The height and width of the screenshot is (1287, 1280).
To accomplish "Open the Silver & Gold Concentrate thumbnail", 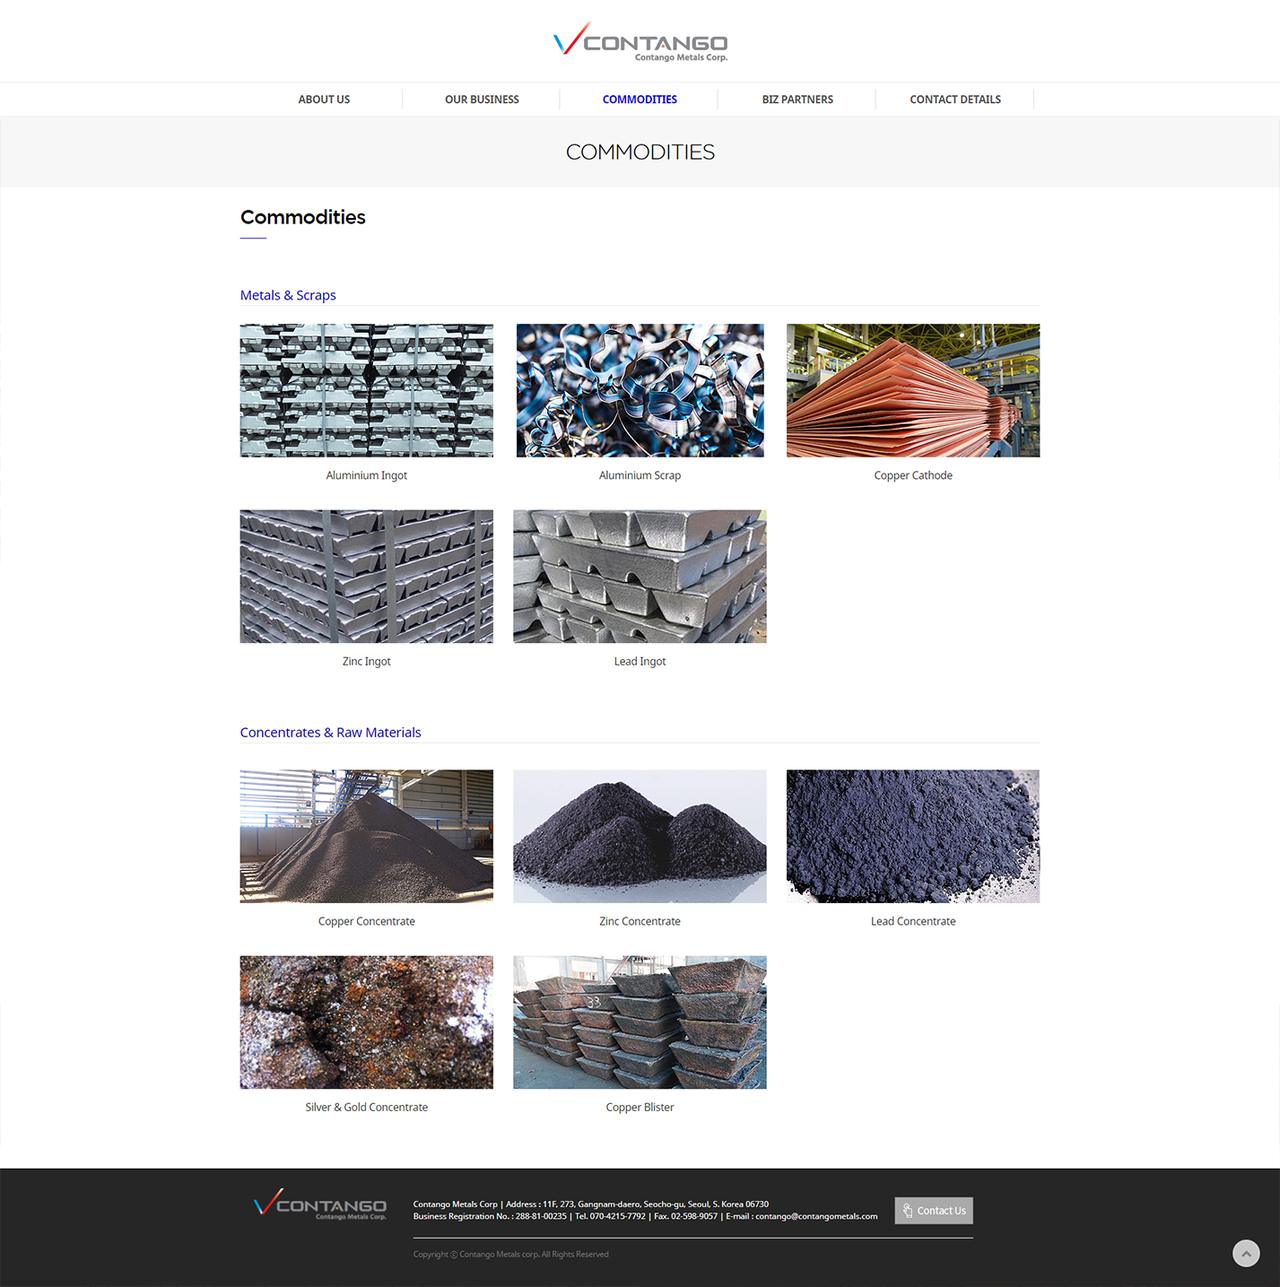I will (x=366, y=1022).
